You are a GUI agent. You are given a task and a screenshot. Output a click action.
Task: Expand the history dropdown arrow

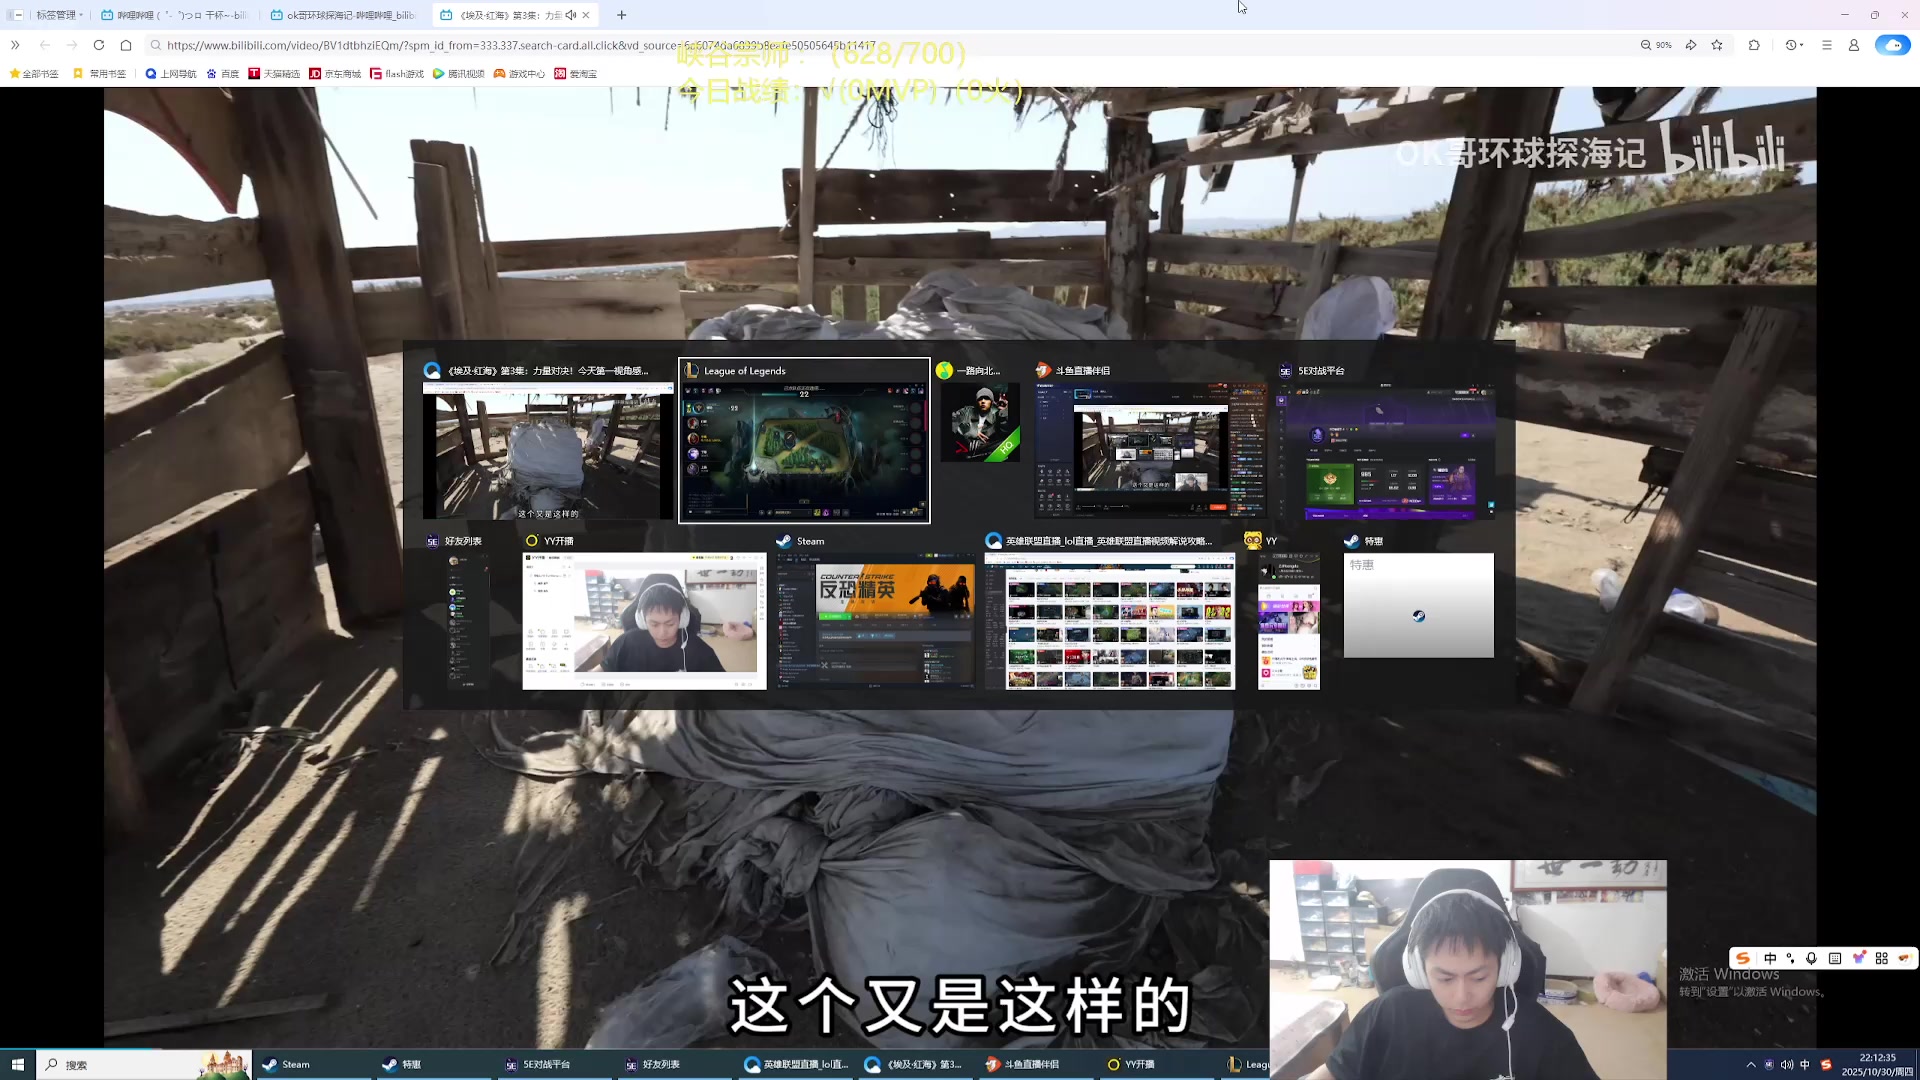pyautogui.click(x=1802, y=45)
